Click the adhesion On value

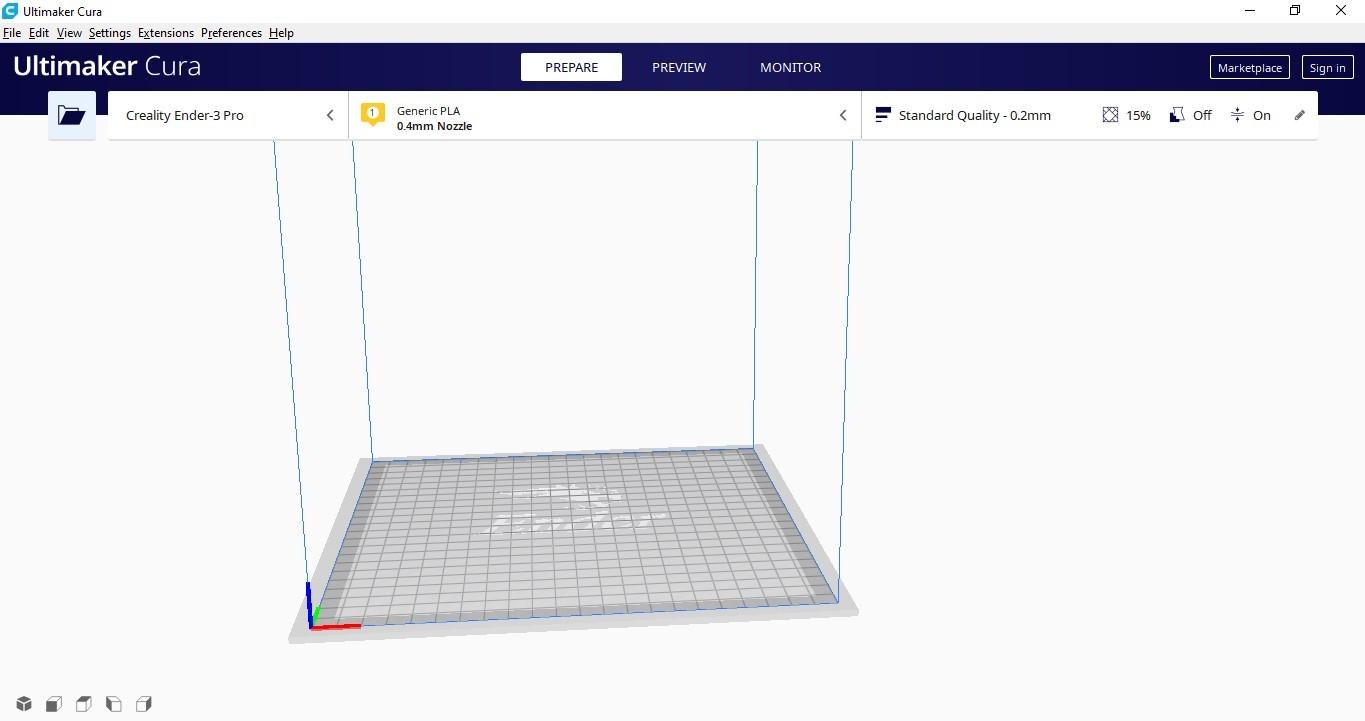[x=1262, y=115]
